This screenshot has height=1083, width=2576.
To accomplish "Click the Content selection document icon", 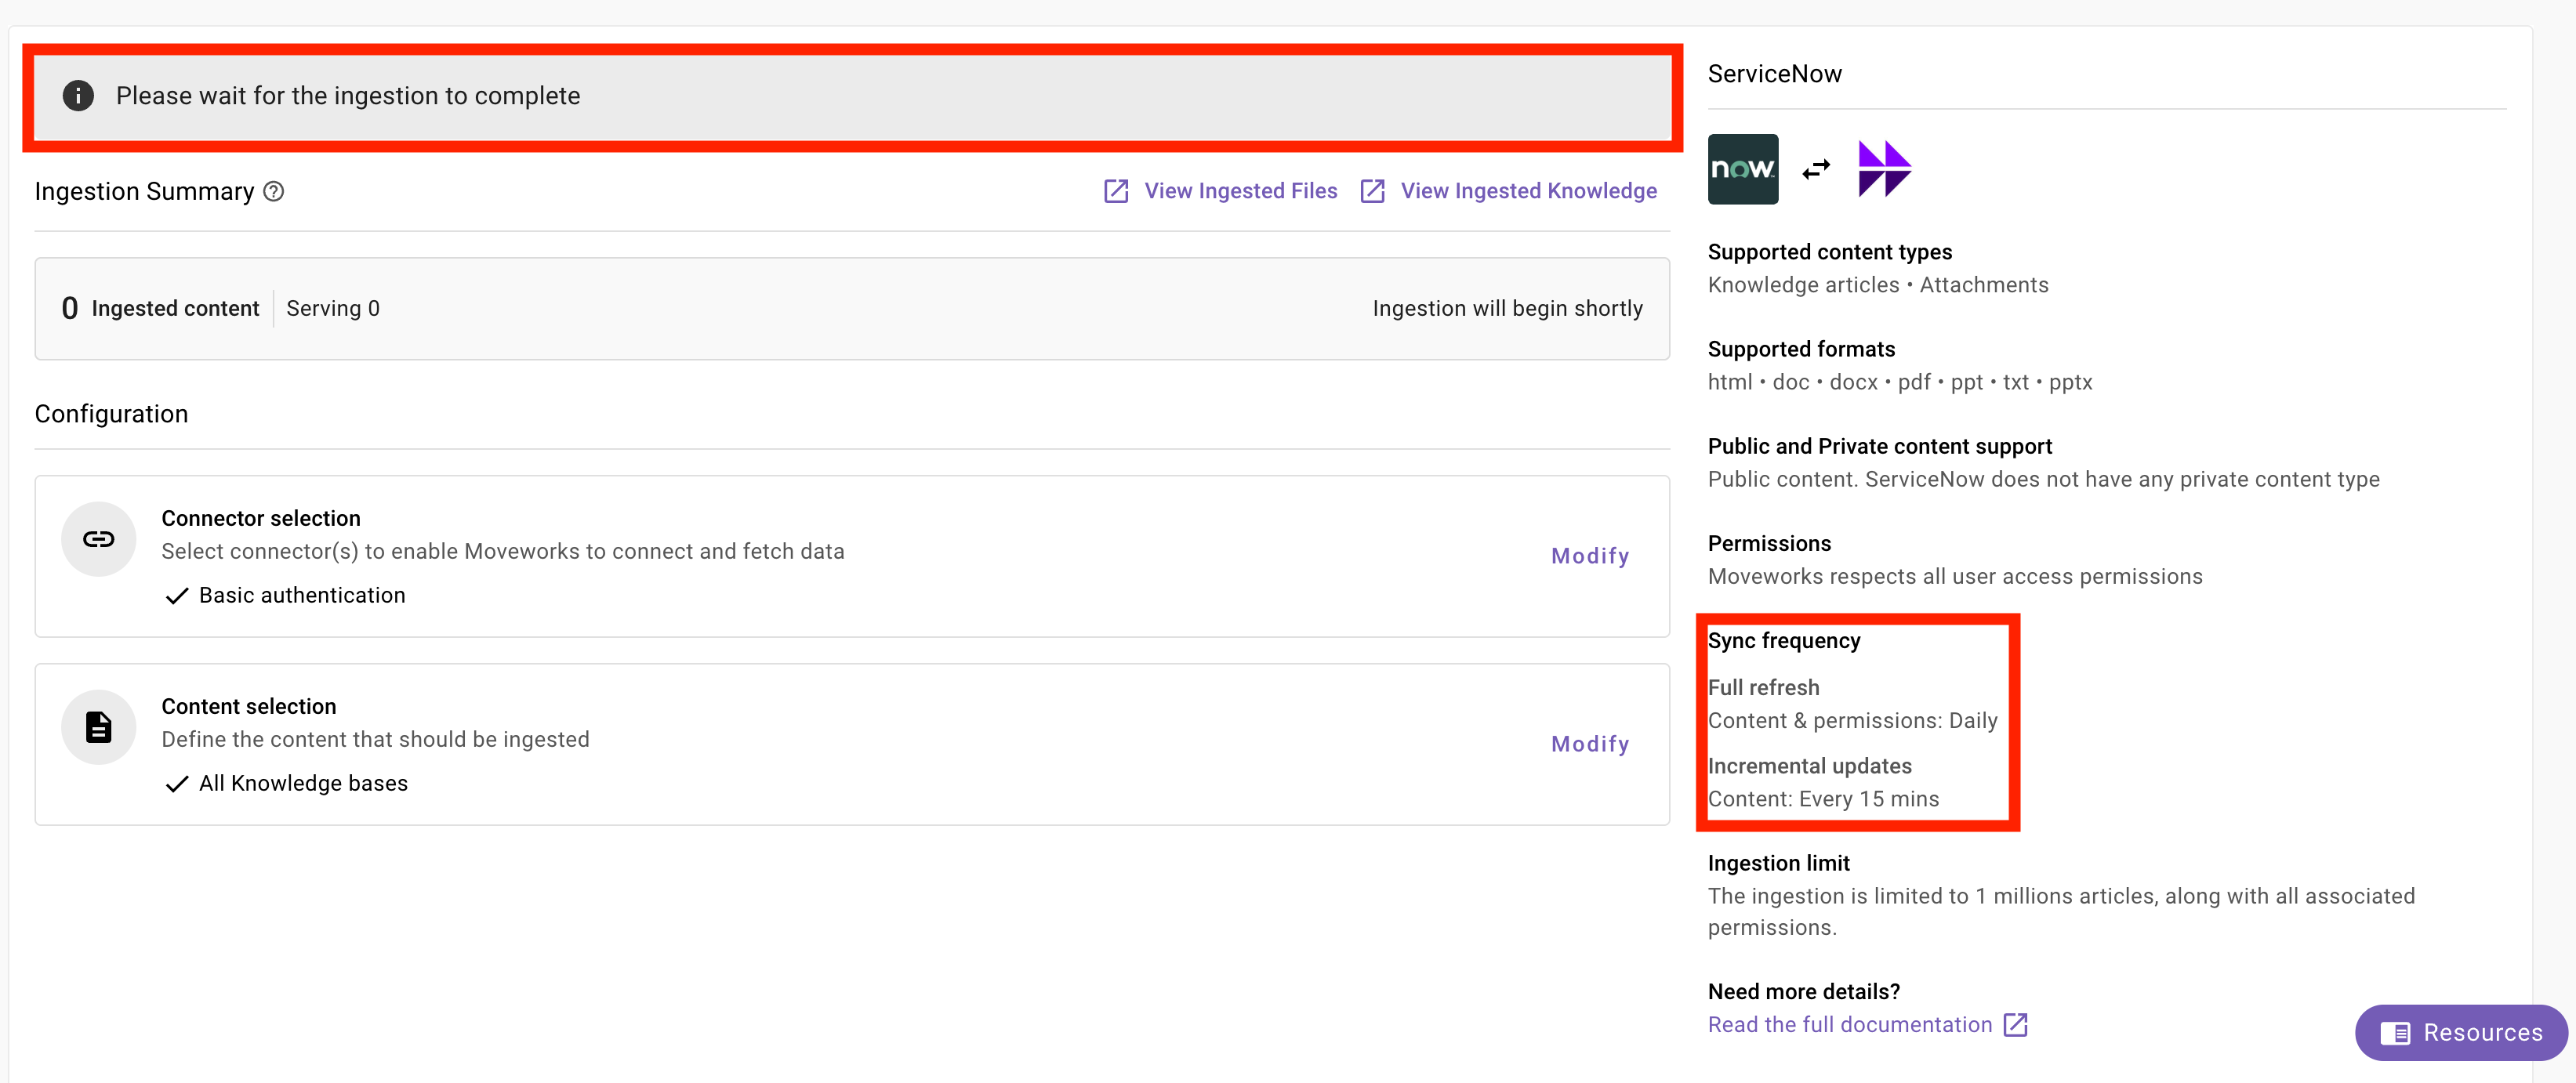I will [x=98, y=727].
